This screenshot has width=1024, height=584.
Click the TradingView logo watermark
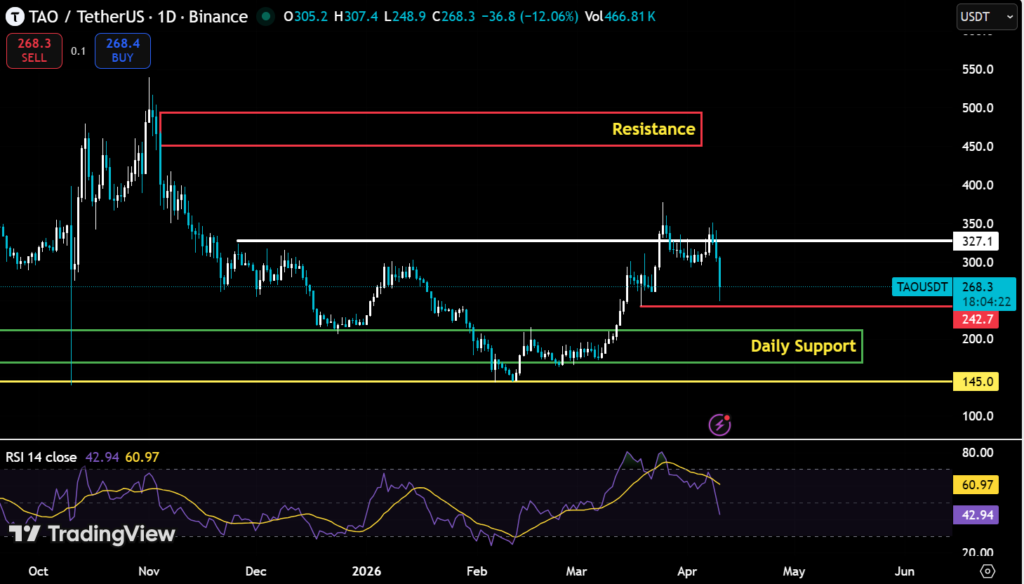click(88, 534)
